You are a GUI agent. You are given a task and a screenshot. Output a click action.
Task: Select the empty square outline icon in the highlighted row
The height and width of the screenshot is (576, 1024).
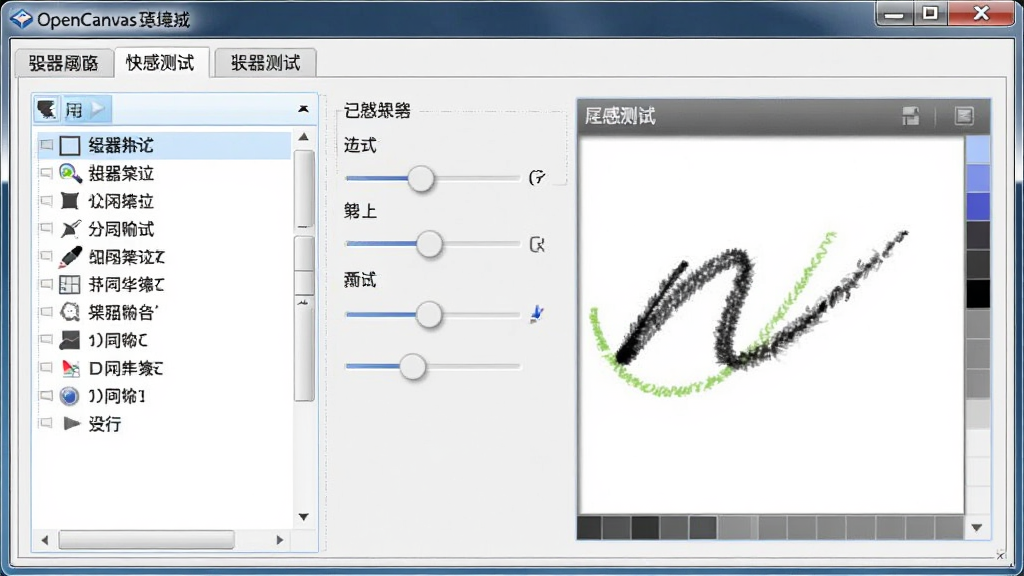coord(70,145)
